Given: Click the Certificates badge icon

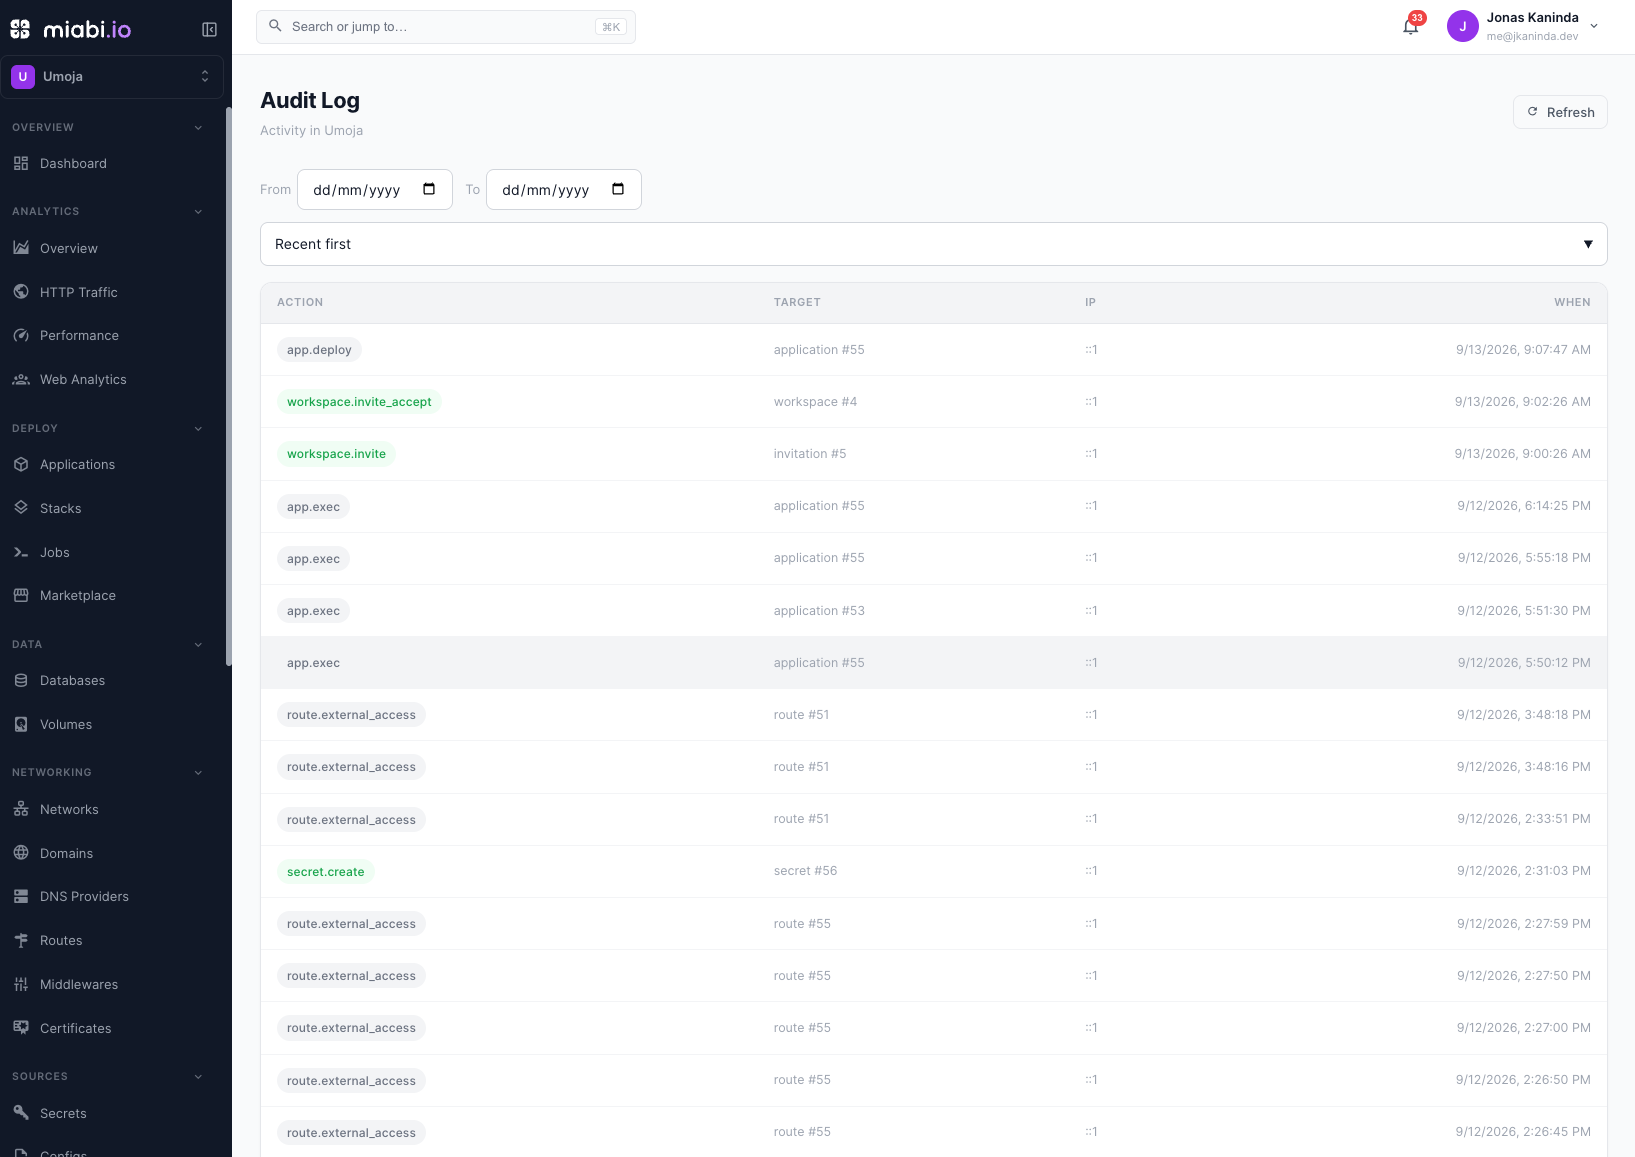Looking at the screenshot, I should (x=21, y=1028).
